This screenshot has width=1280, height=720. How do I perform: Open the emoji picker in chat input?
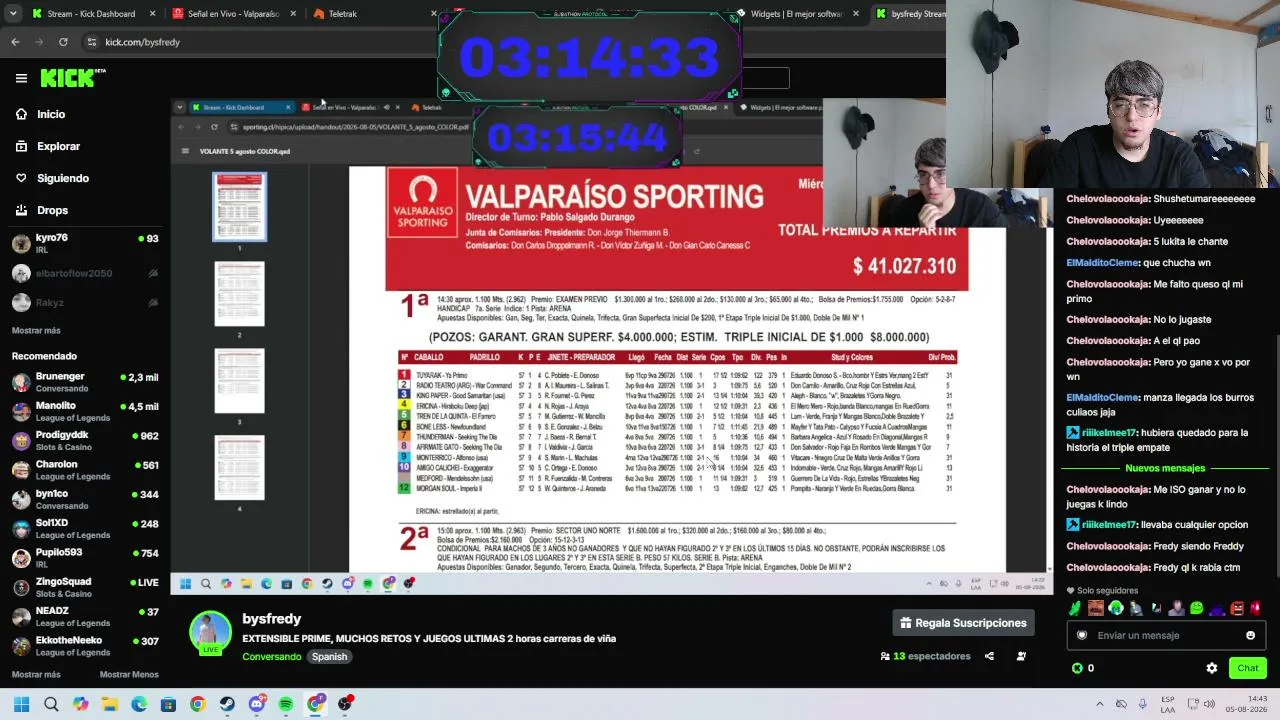[x=1250, y=635]
